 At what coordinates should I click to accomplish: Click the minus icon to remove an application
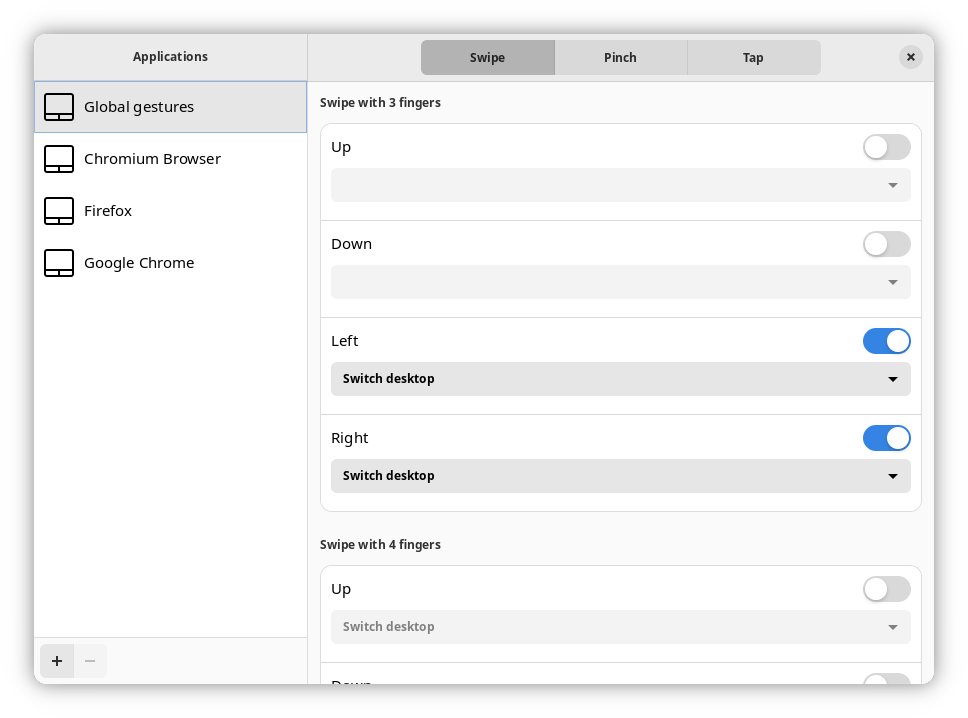90,661
